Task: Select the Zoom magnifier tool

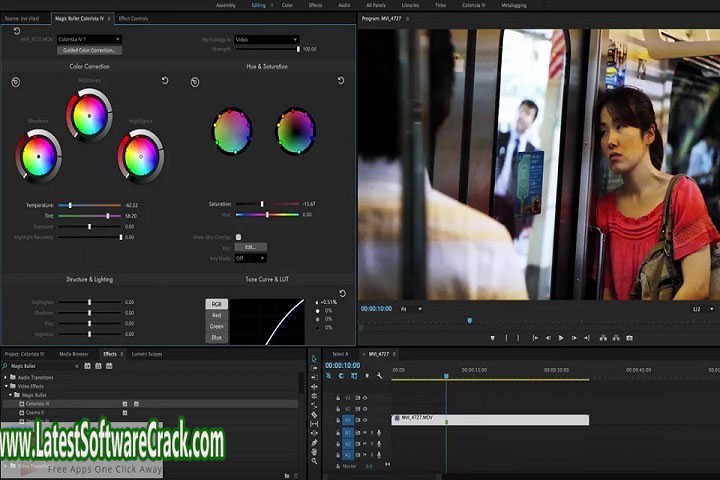Action: click(314, 461)
